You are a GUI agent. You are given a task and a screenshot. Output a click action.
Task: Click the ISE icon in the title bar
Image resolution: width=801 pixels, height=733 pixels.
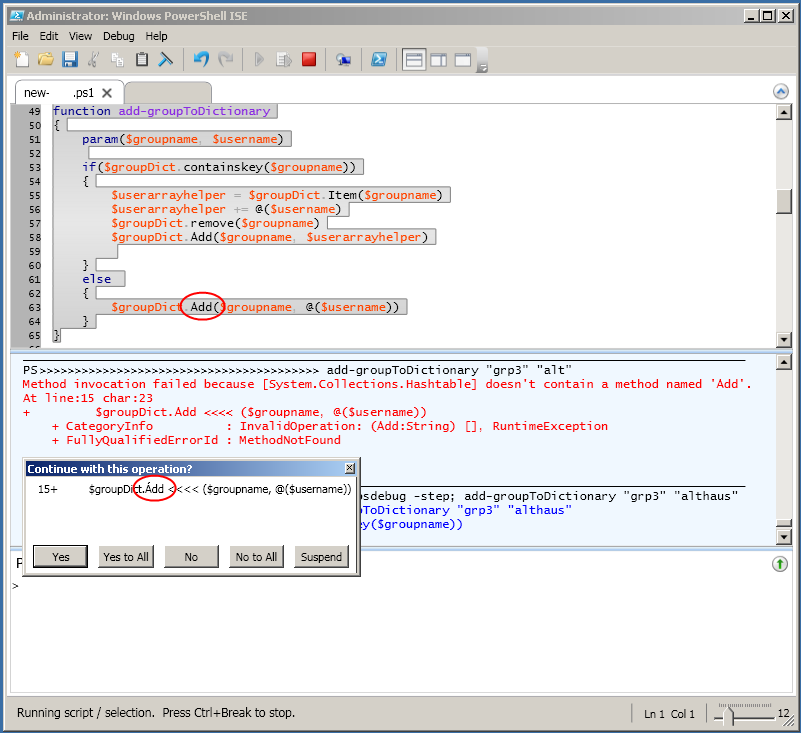point(16,16)
